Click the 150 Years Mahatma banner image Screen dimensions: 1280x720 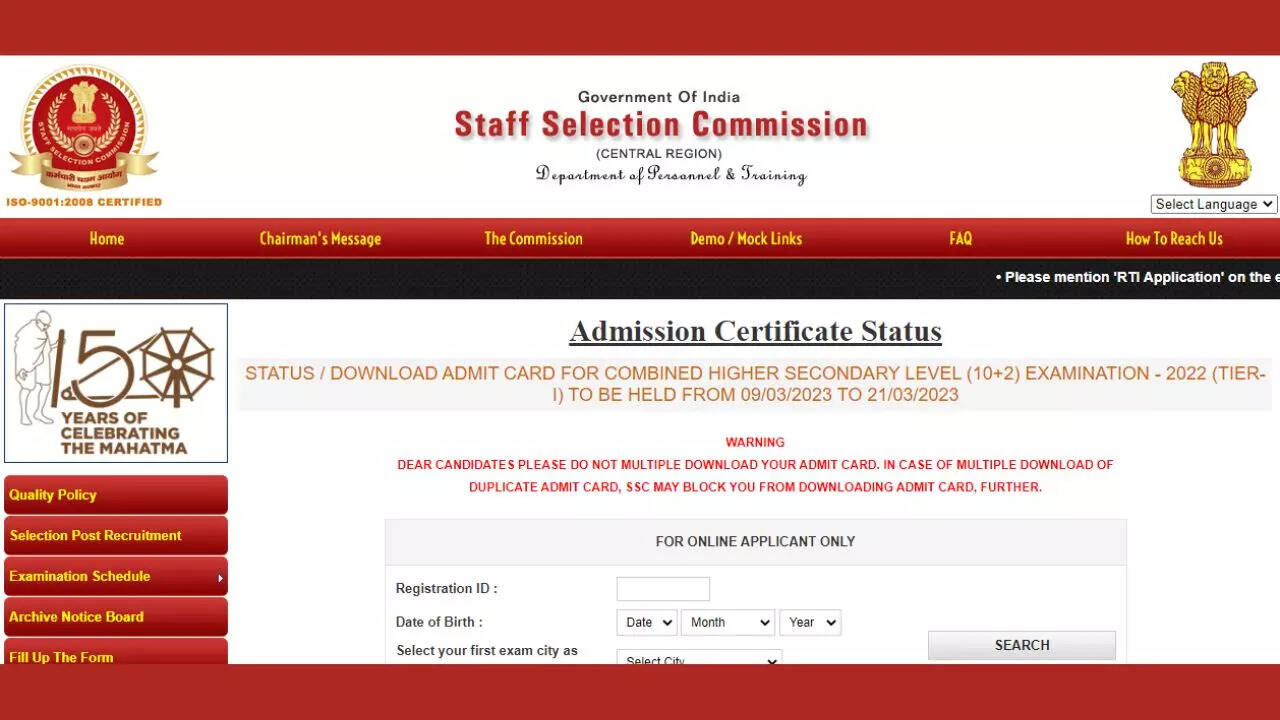(x=116, y=383)
